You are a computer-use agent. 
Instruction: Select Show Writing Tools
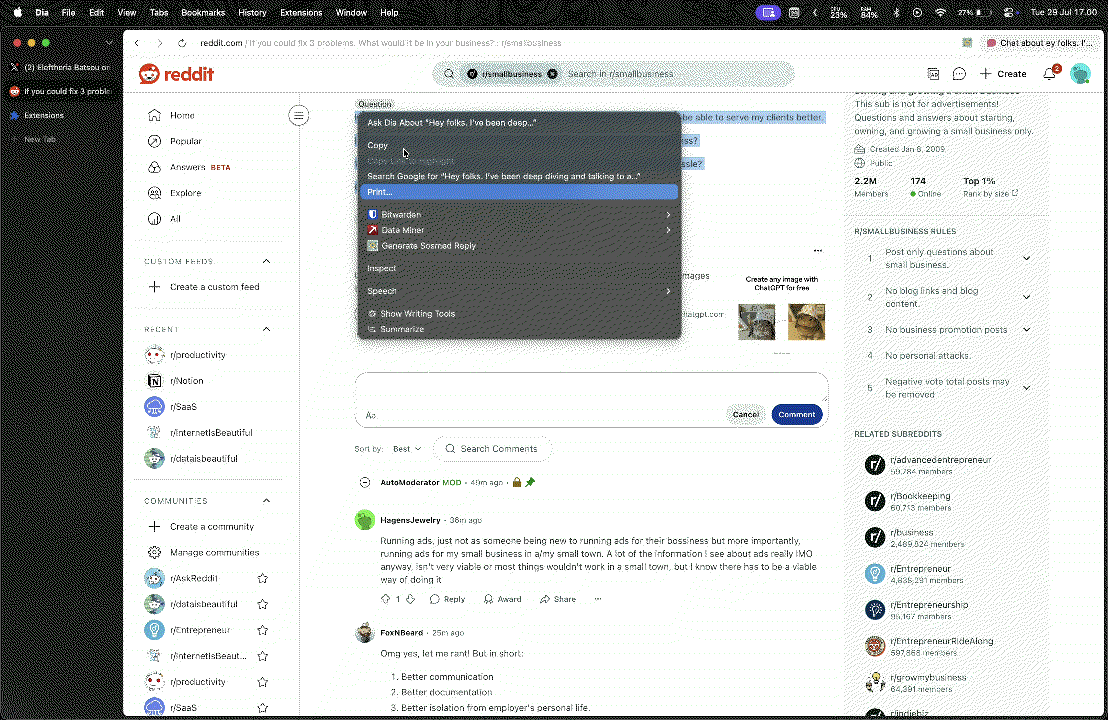tap(519, 314)
